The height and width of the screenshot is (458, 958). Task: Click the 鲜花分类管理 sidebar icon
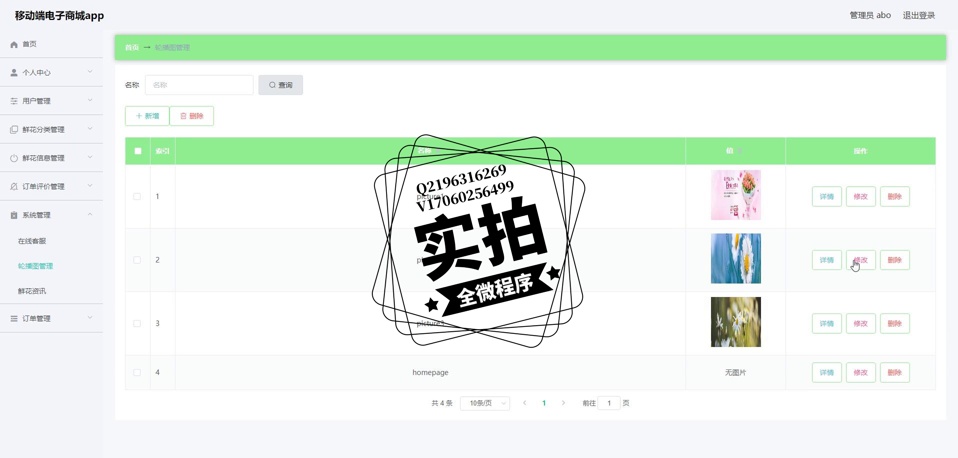(14, 130)
